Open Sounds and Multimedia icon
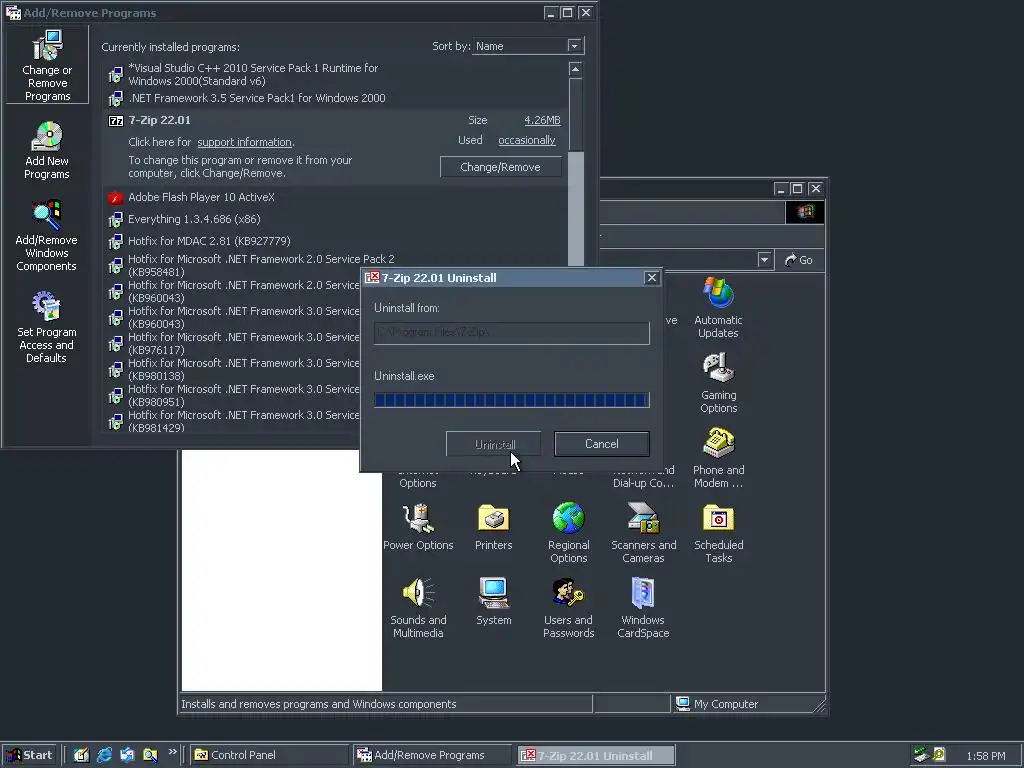 click(x=418, y=608)
